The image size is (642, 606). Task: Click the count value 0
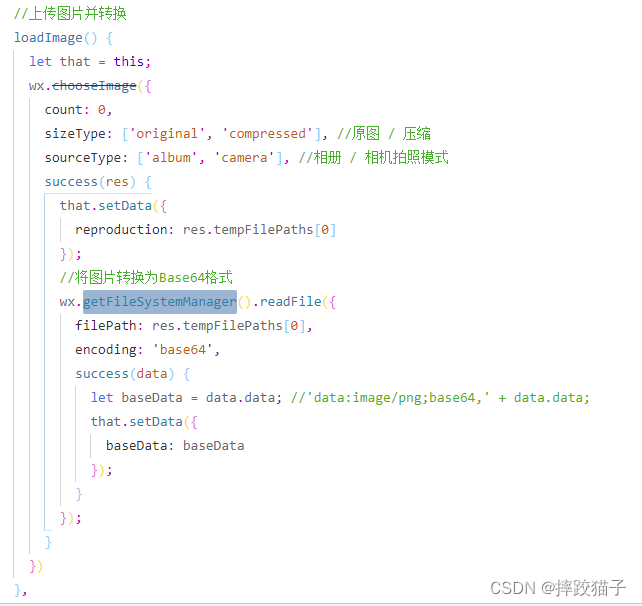tap(102, 110)
